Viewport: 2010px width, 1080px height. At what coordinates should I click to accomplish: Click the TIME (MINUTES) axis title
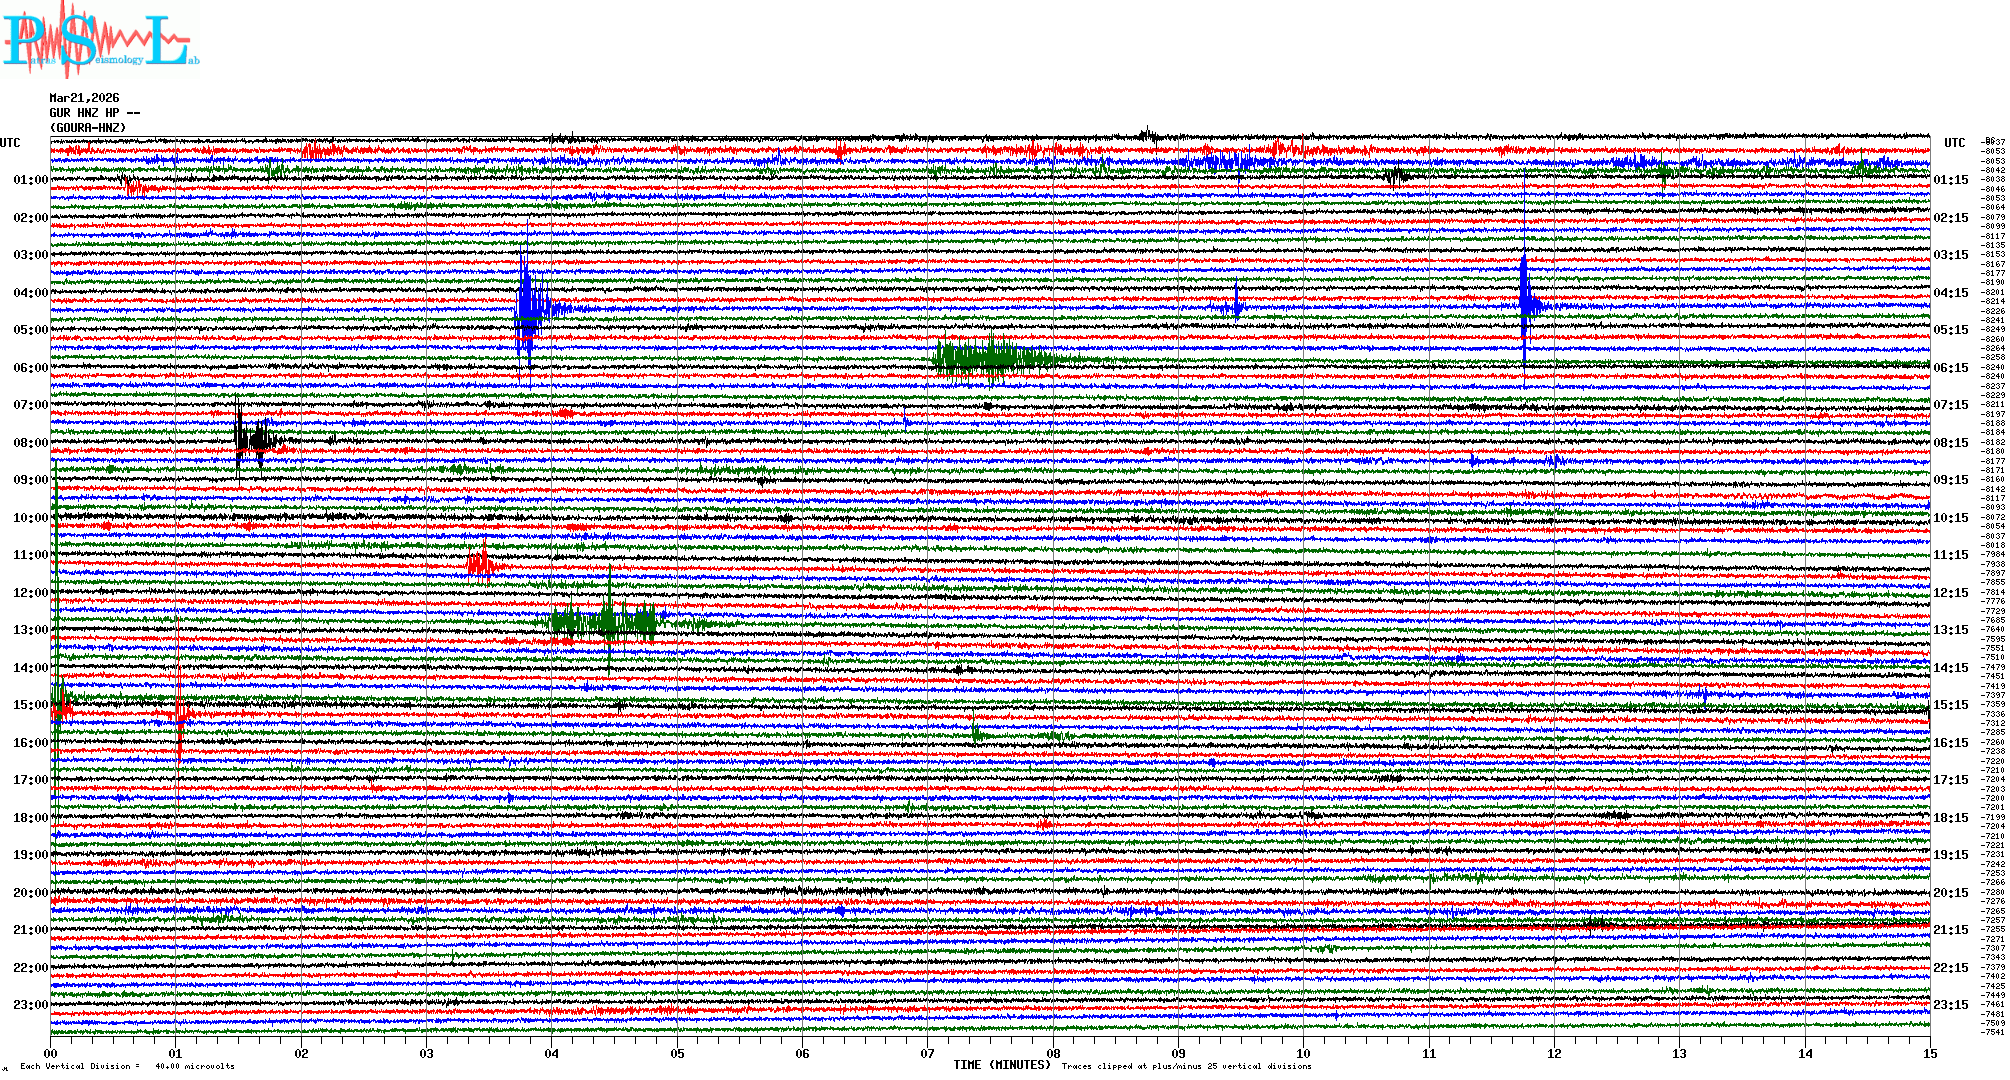[1001, 1065]
